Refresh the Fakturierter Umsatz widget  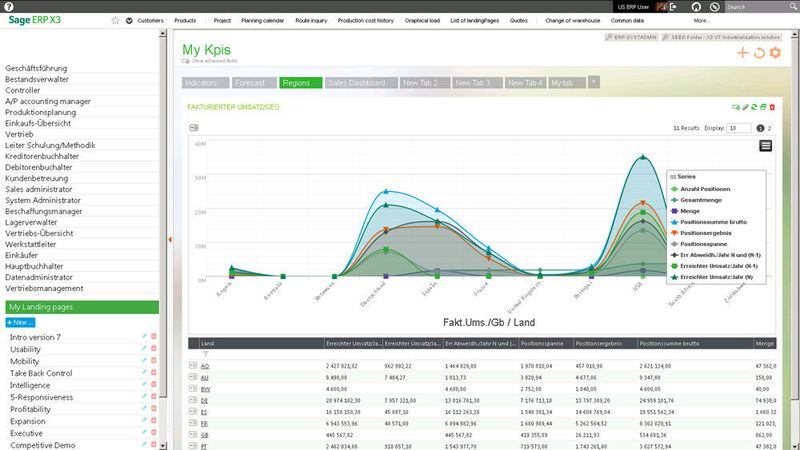(754, 107)
